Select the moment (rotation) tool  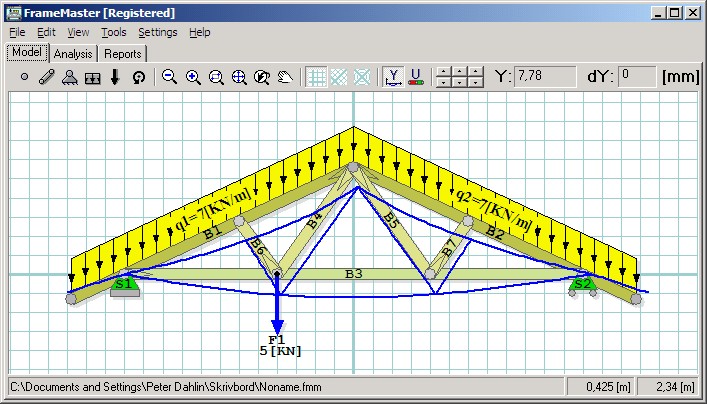coord(138,77)
